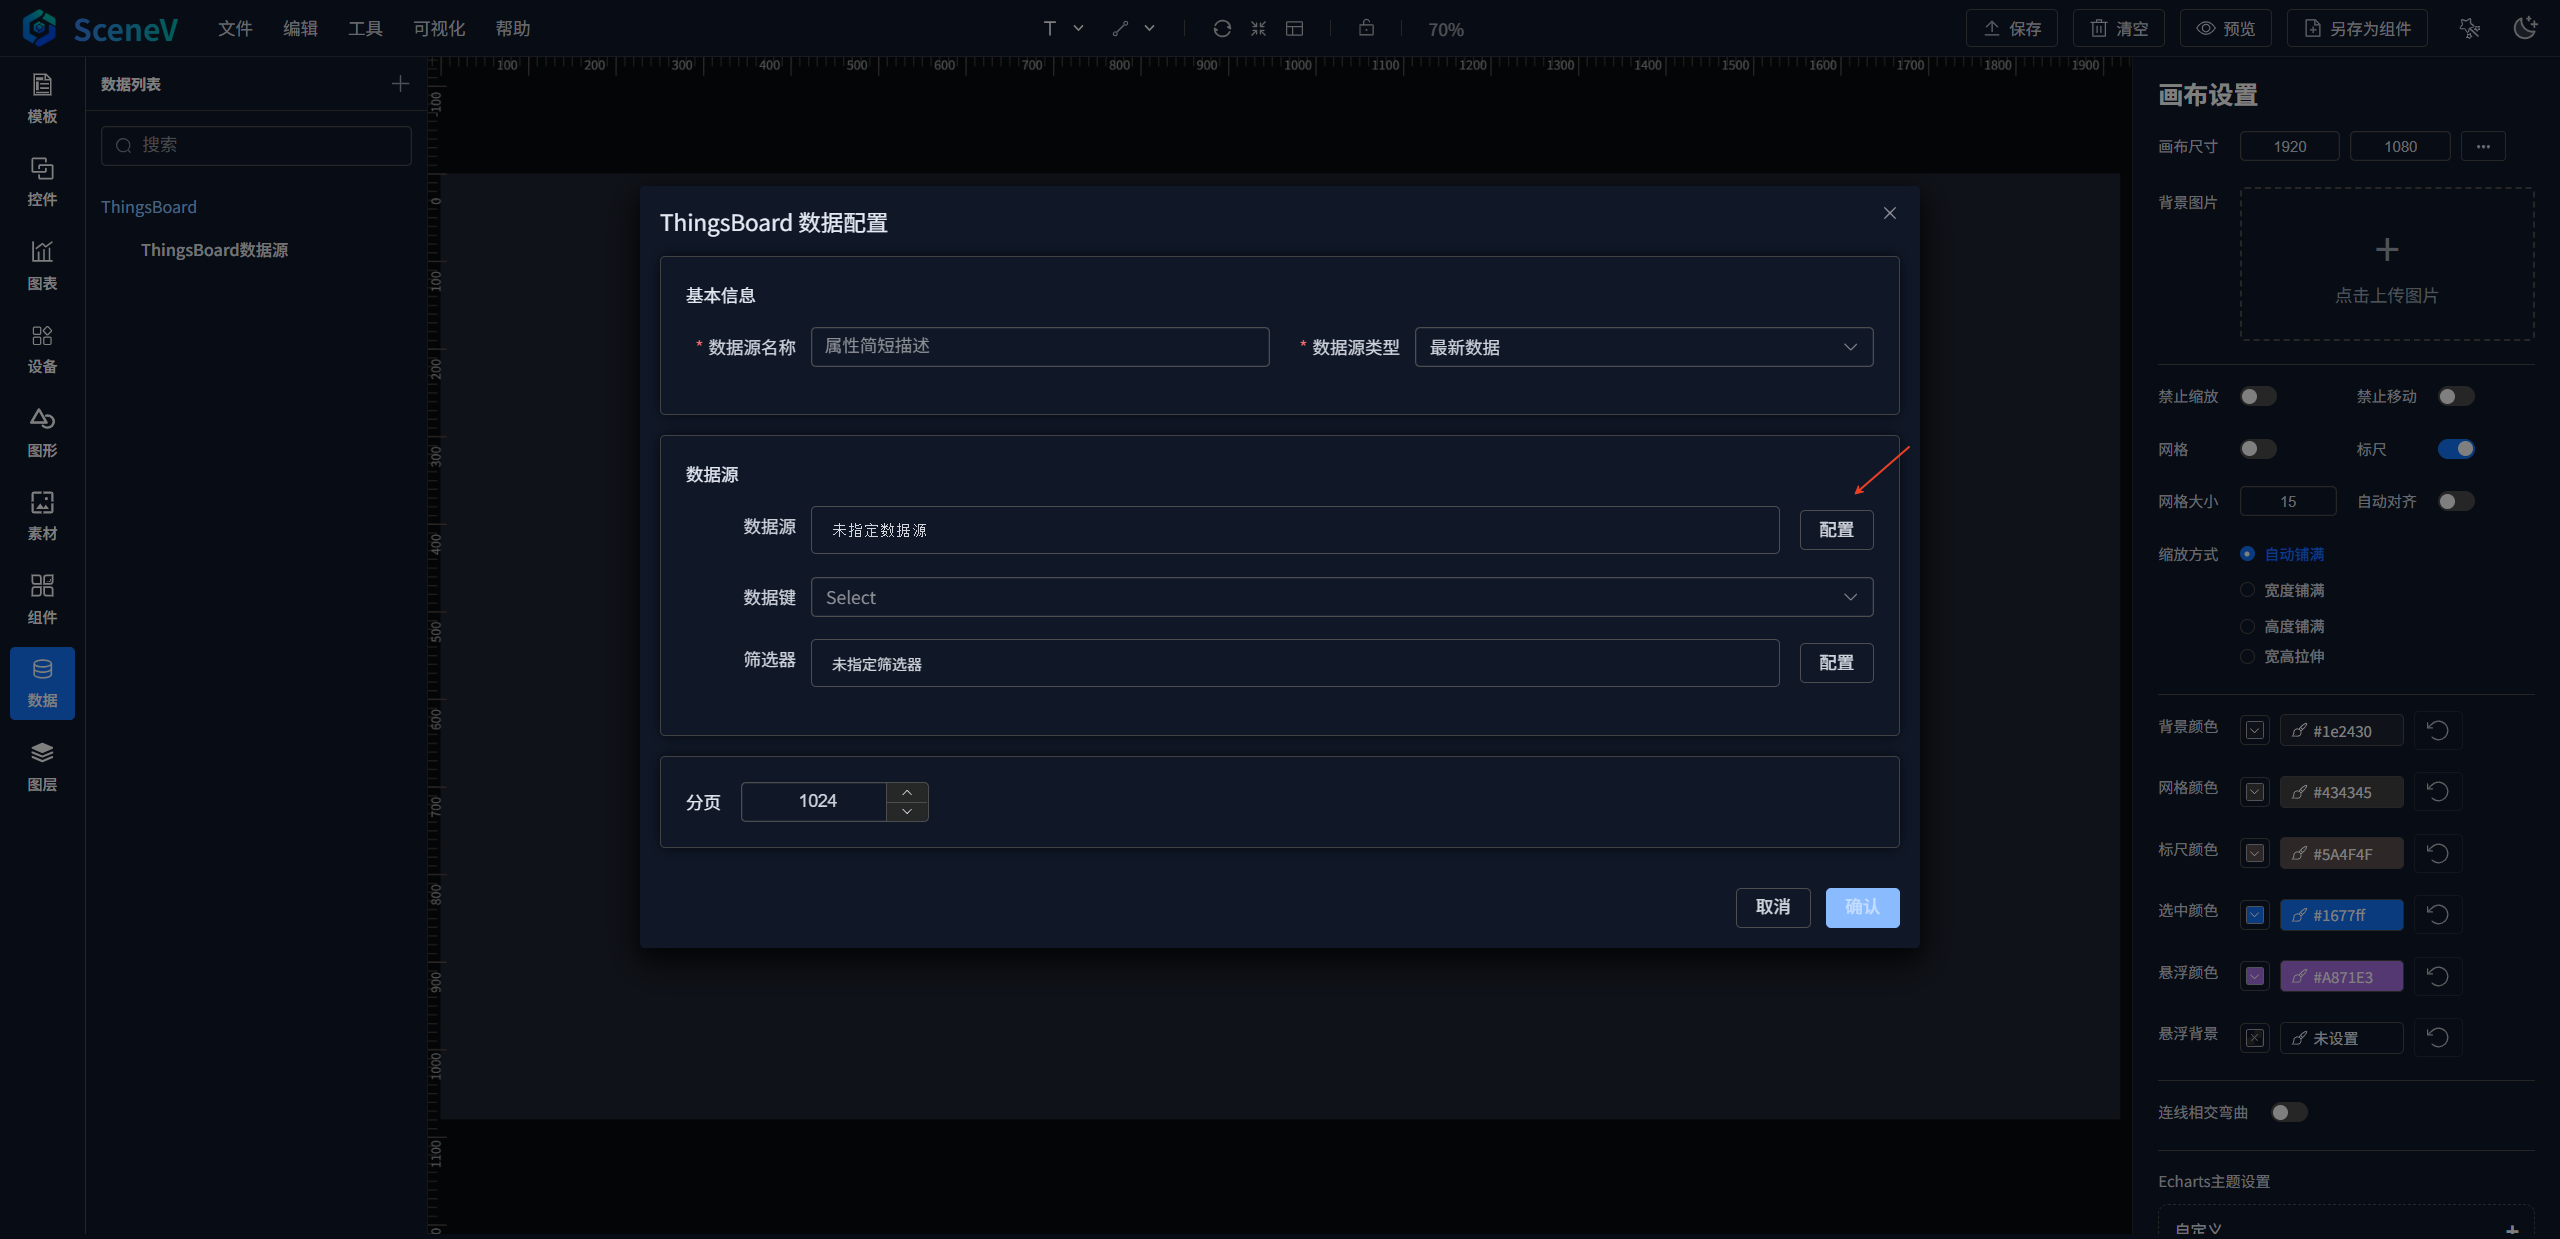Reset the 悬浮颜色 hover color
Screen dimensions: 2560x1239
pyautogui.click(x=2438, y=977)
